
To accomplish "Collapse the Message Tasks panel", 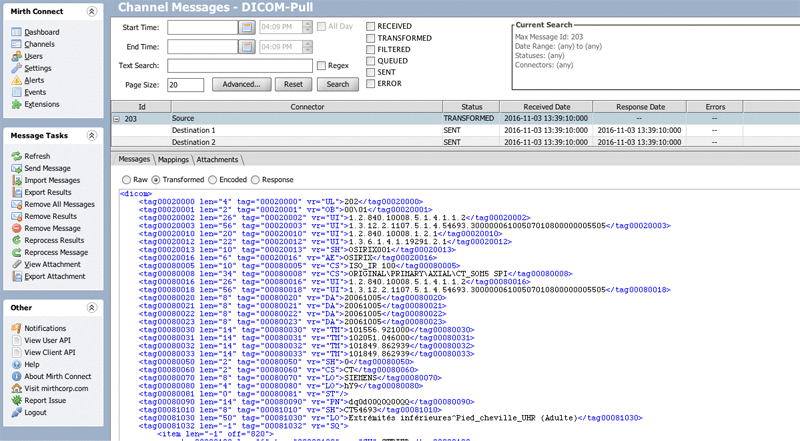I will (92, 135).
